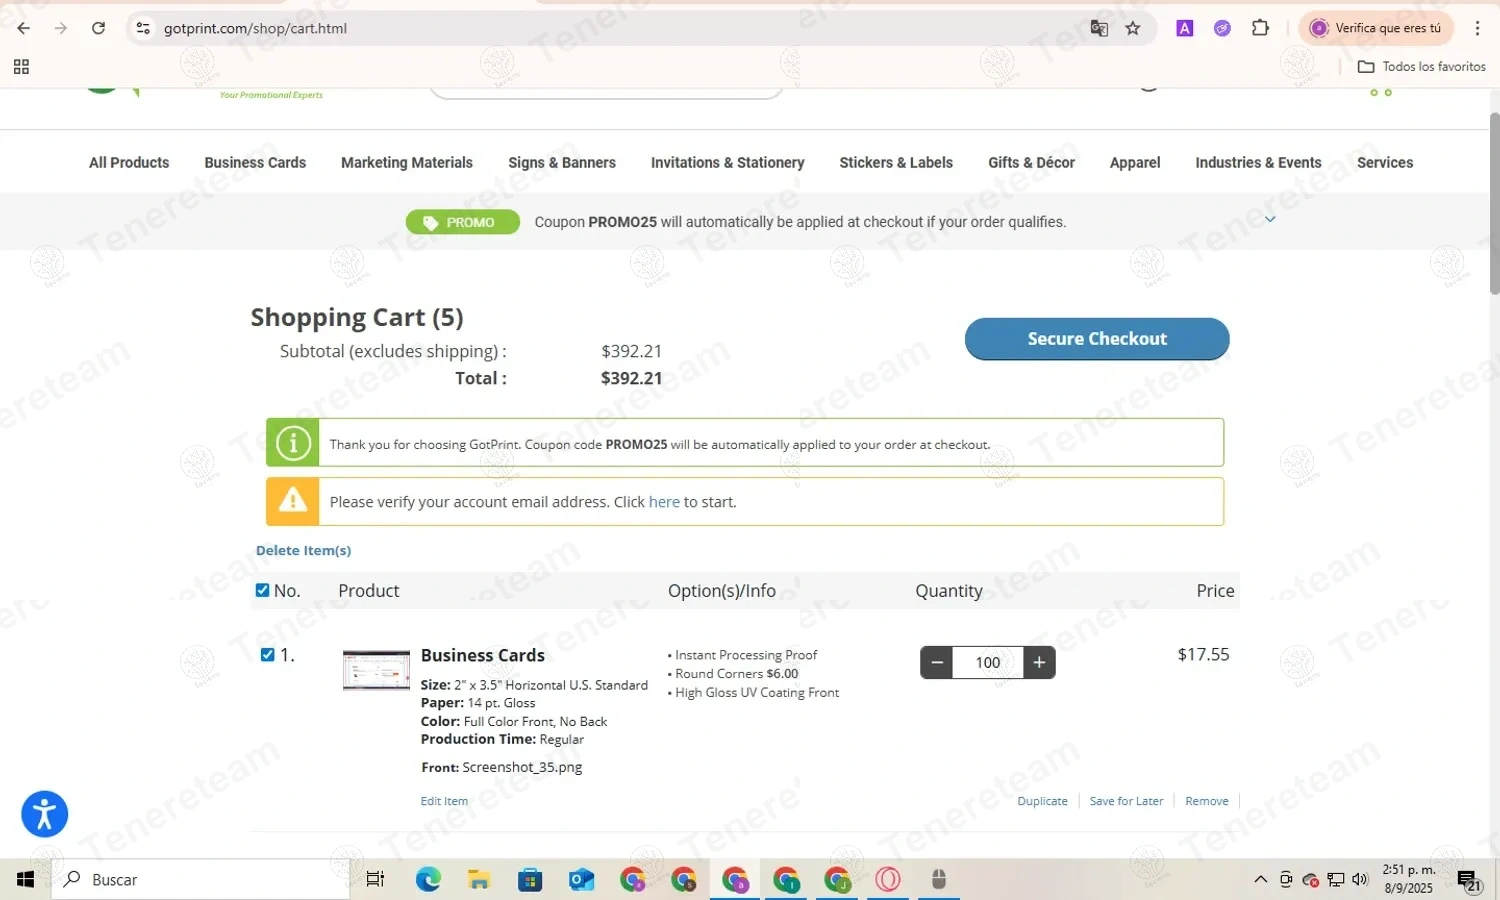
Task: Increase quantity with the plus button
Action: click(1039, 662)
